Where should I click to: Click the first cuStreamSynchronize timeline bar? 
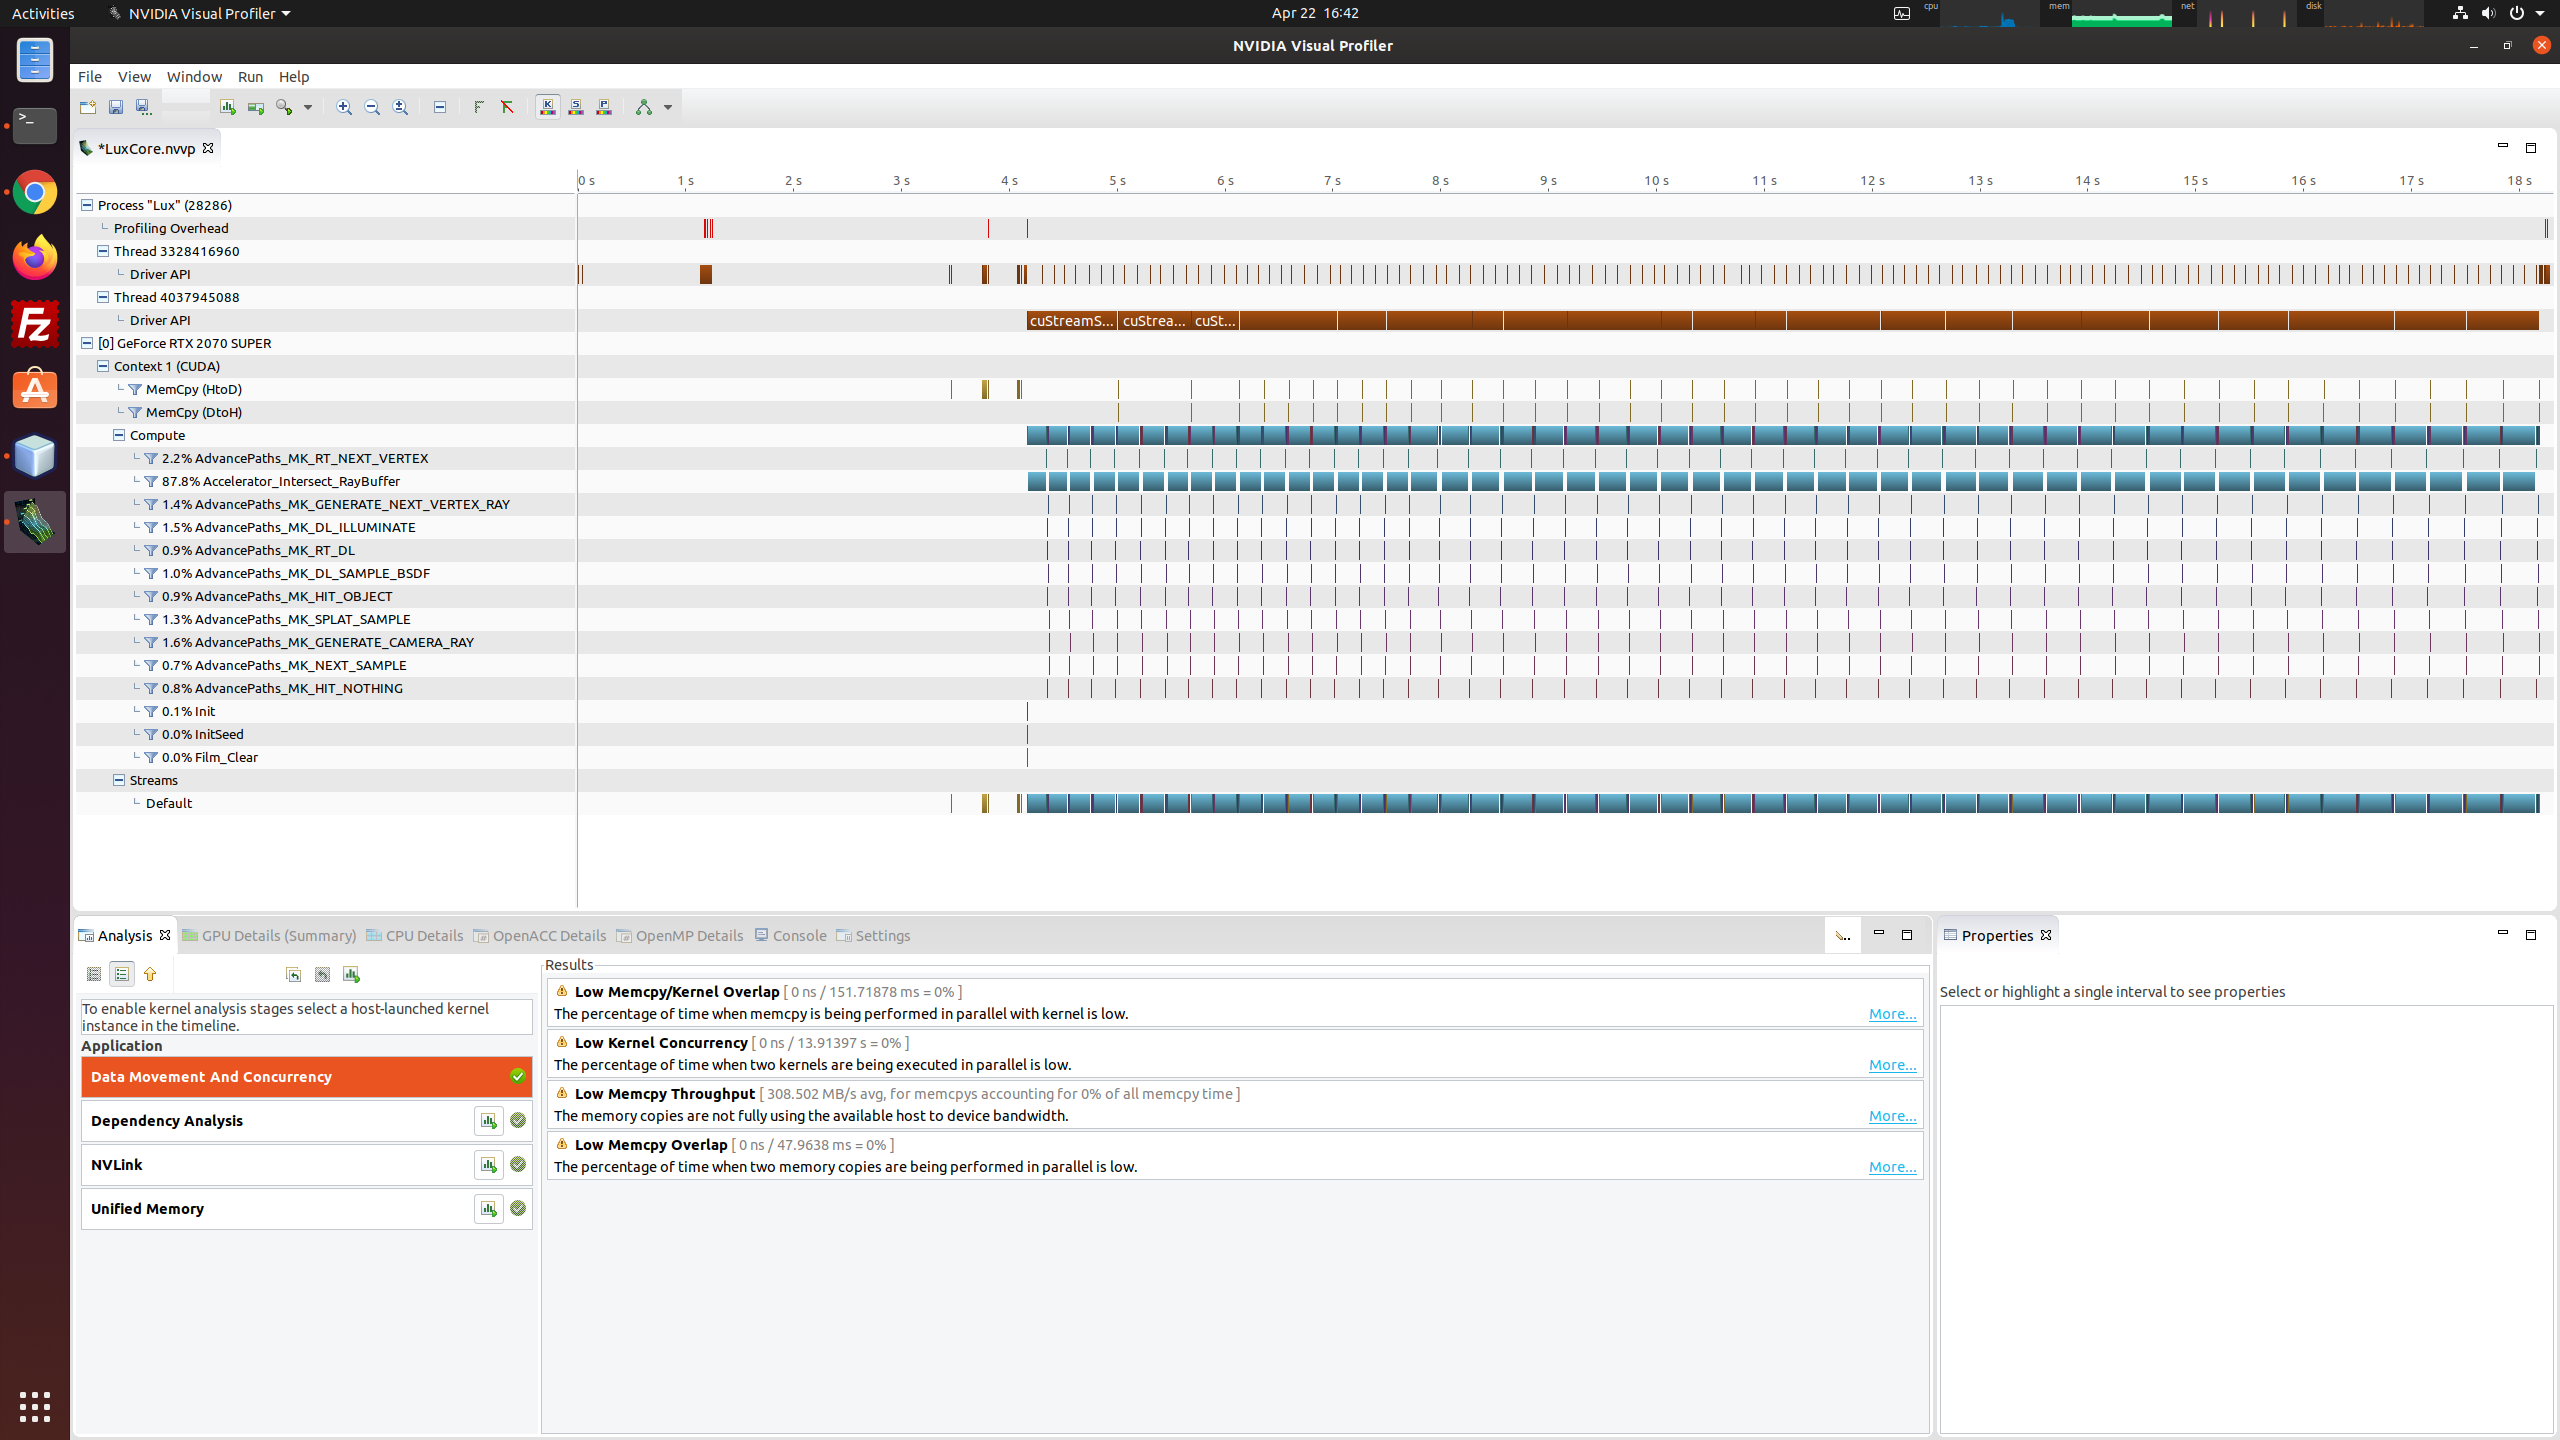[1071, 320]
